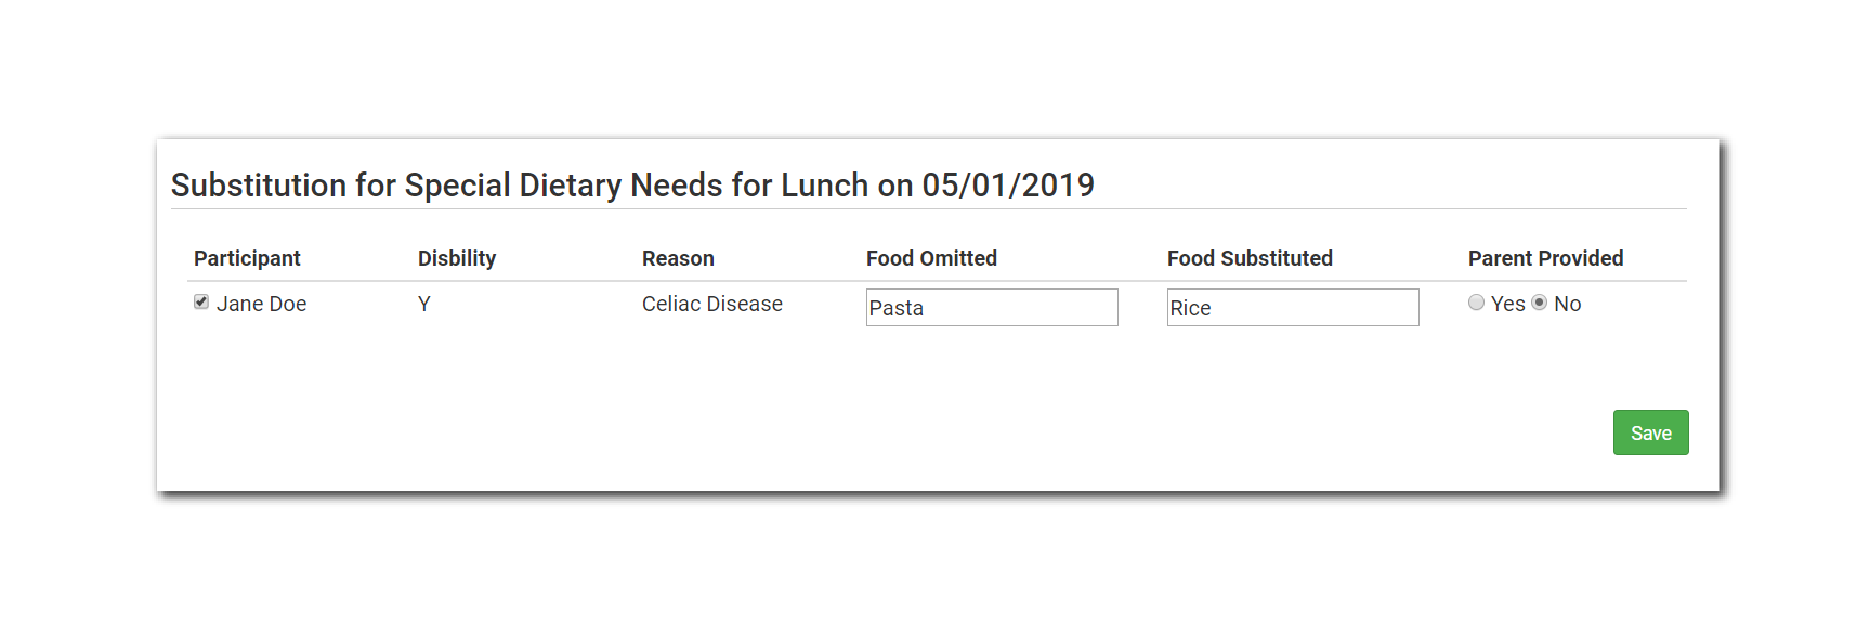Click the Participant column header
1876x626 pixels.
coord(247,259)
